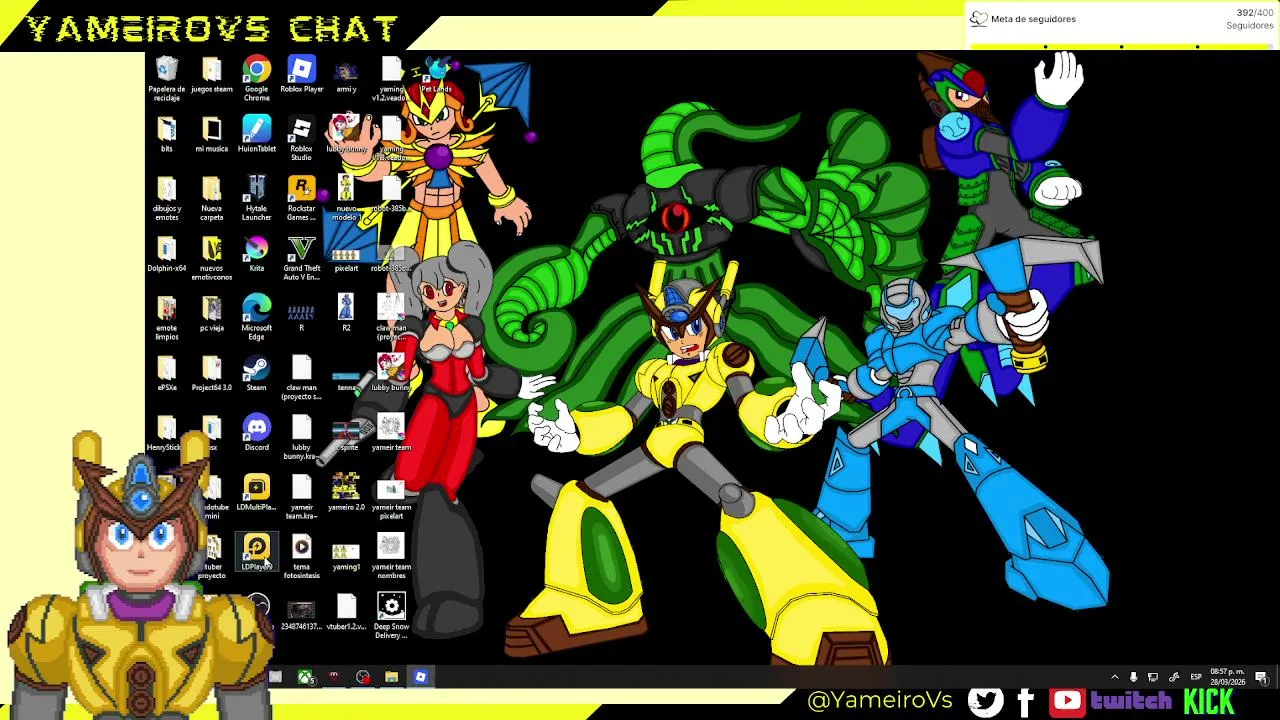Open the yameir team.kra~ file
The height and width of the screenshot is (720, 1280).
(301, 498)
